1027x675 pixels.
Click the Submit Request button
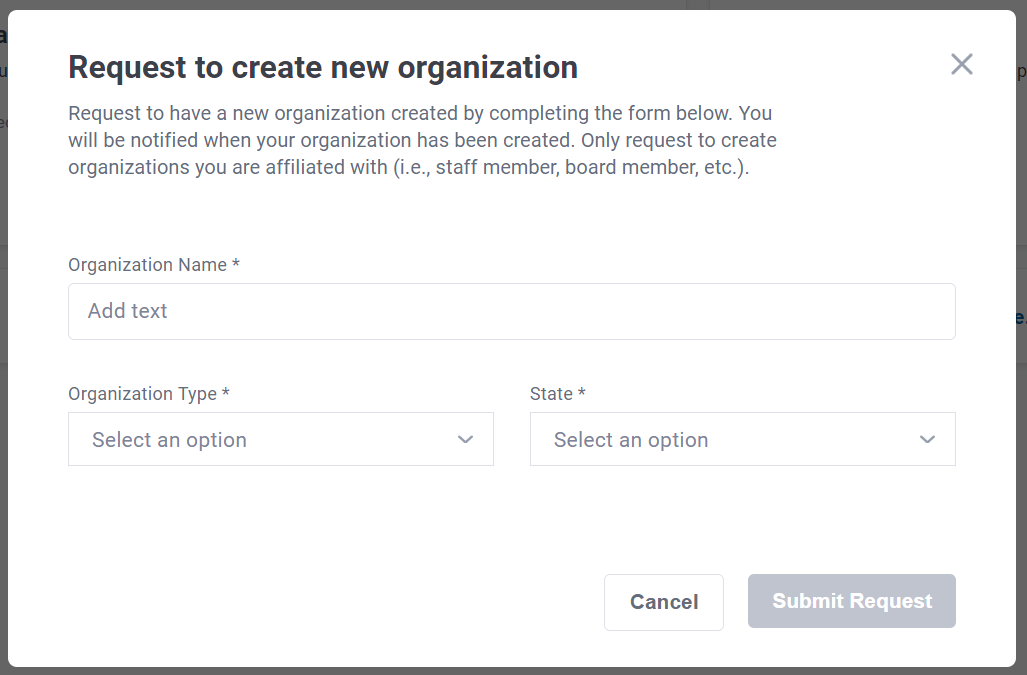tap(851, 601)
